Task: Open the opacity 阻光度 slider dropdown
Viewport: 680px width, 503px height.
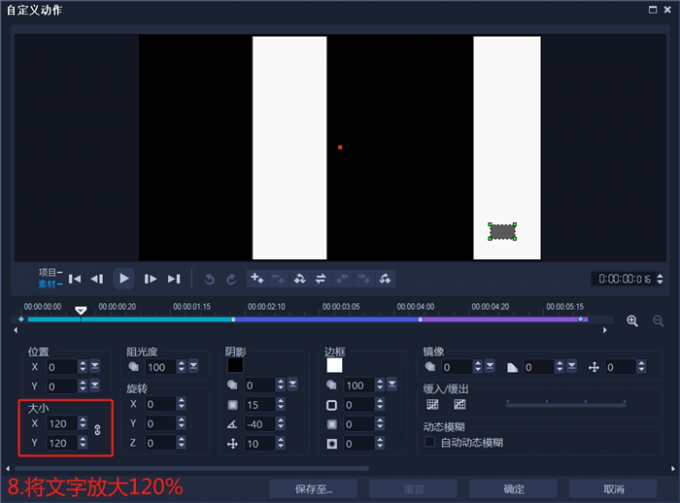Action: click(x=193, y=366)
